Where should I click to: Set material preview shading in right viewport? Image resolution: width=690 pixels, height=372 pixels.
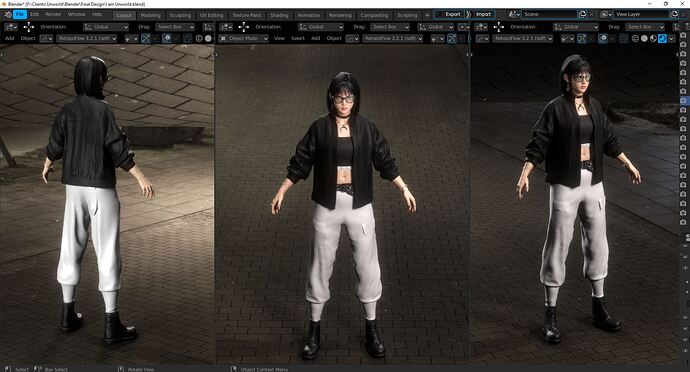(653, 38)
